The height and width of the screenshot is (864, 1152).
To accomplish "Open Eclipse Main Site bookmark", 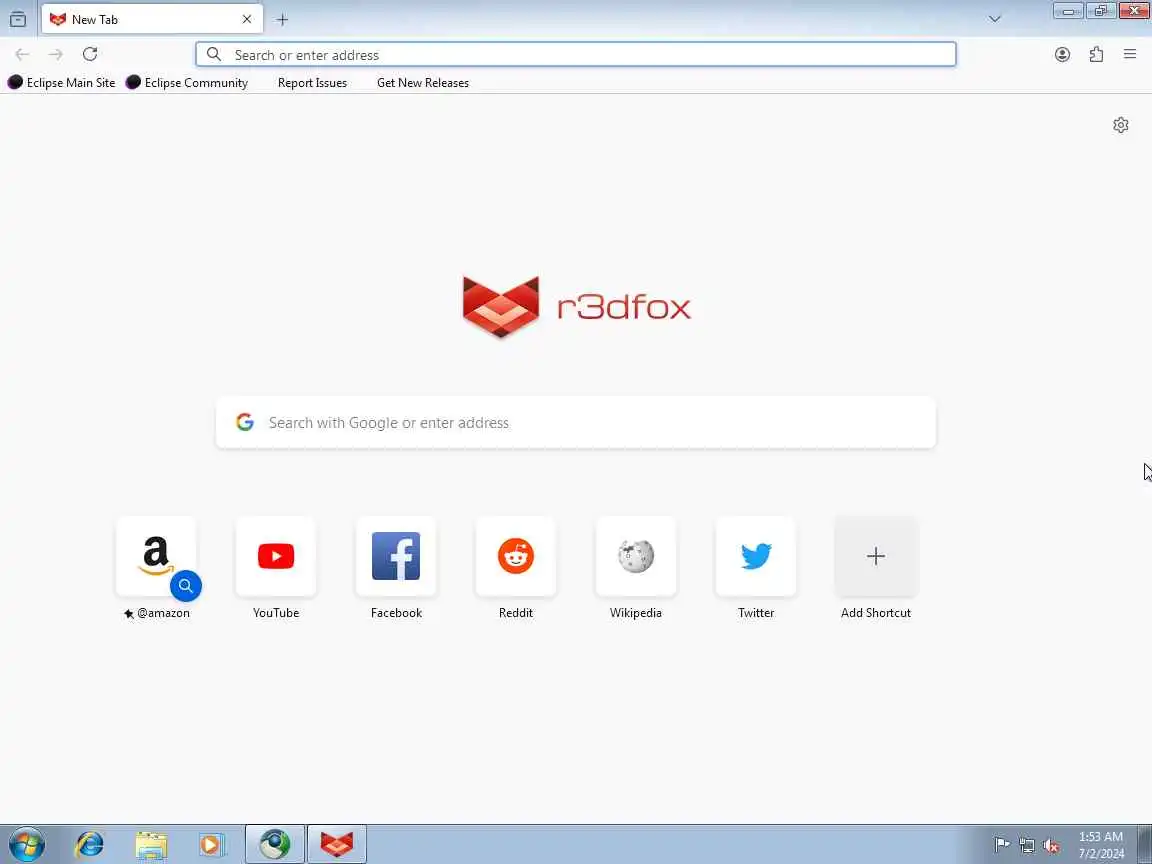I will [x=62, y=82].
